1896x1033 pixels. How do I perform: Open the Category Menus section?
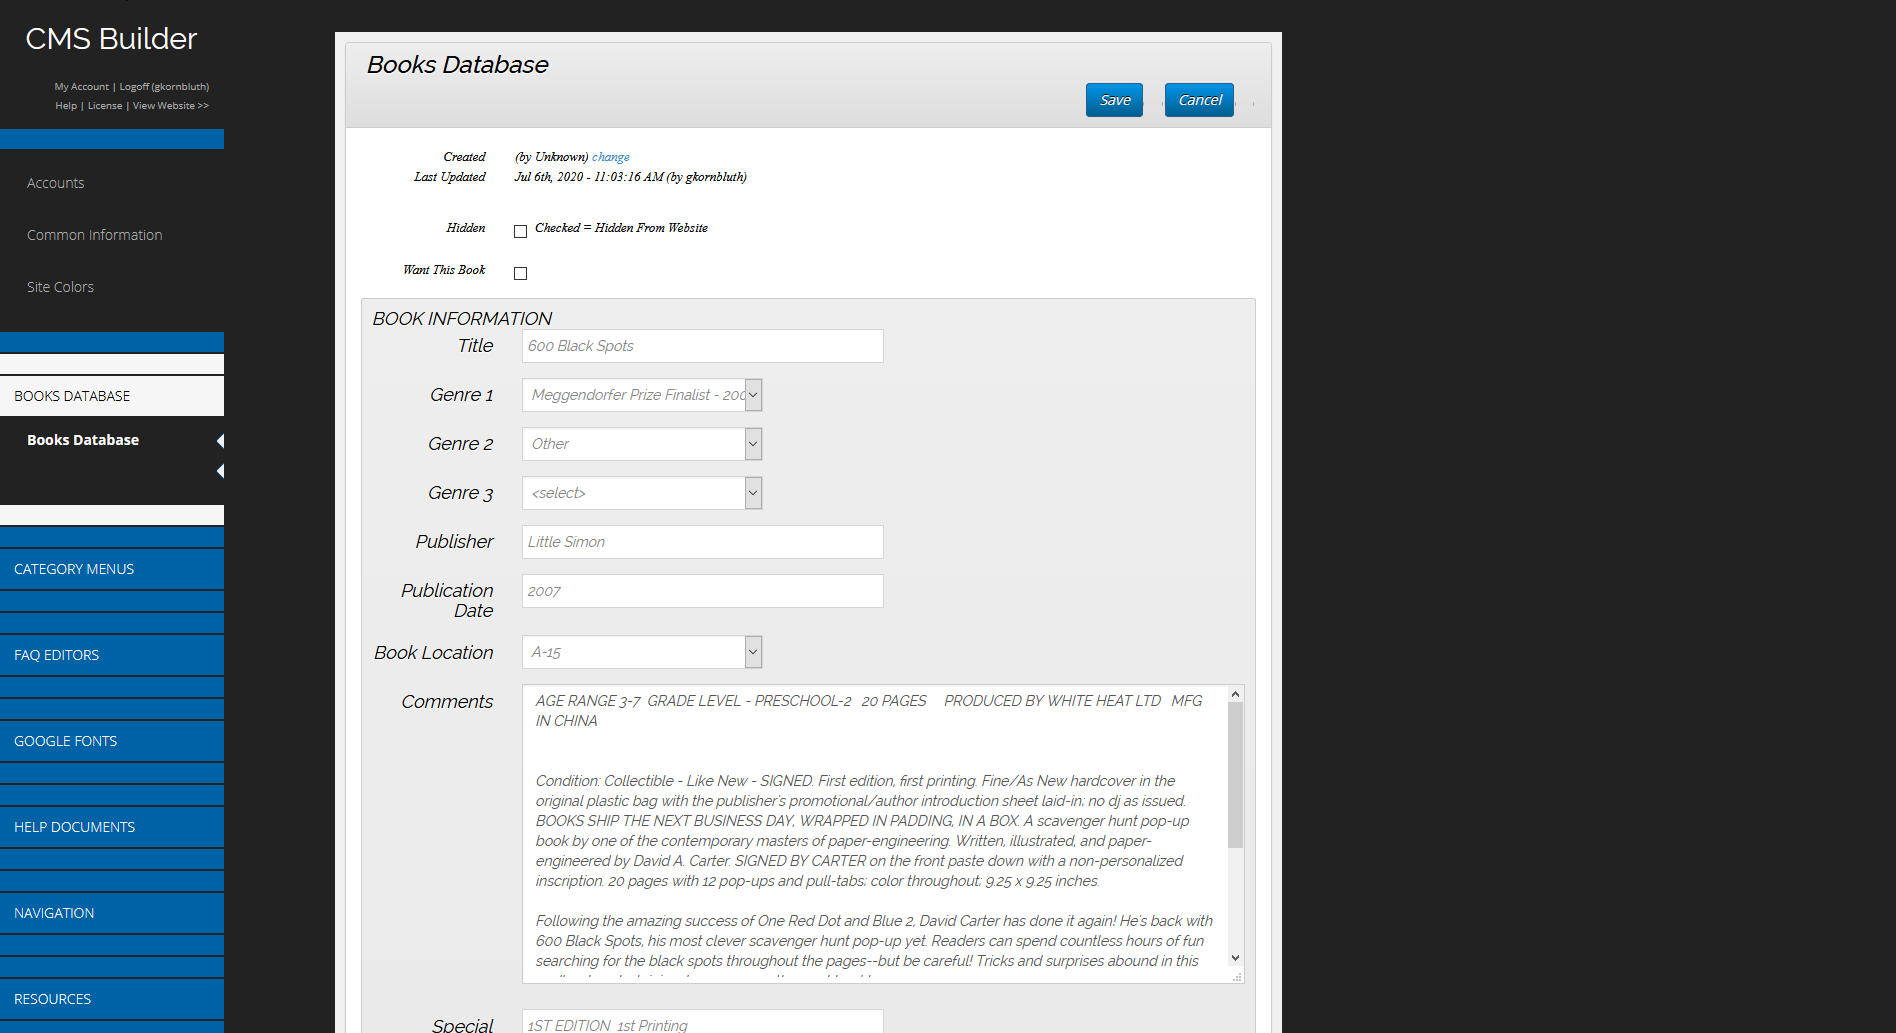click(74, 569)
